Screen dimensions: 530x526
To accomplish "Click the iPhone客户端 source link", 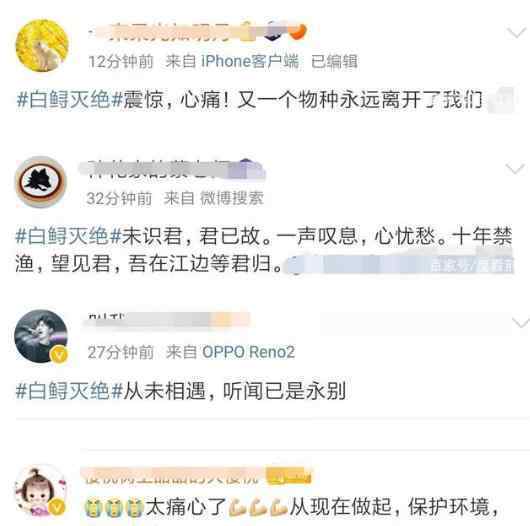I will (x=250, y=62).
